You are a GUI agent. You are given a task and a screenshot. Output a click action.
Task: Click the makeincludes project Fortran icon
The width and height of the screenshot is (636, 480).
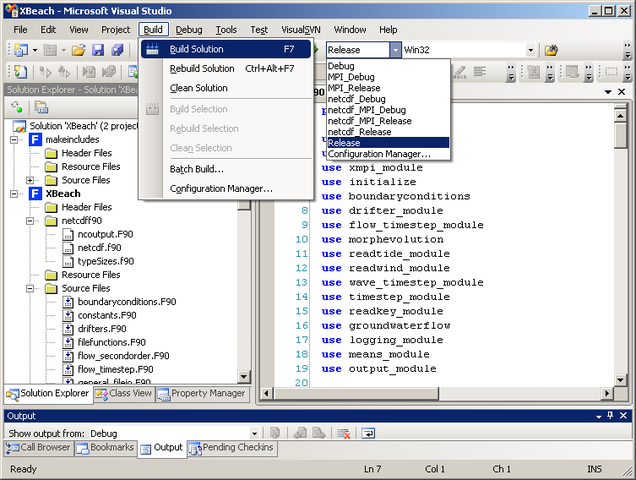point(35,140)
